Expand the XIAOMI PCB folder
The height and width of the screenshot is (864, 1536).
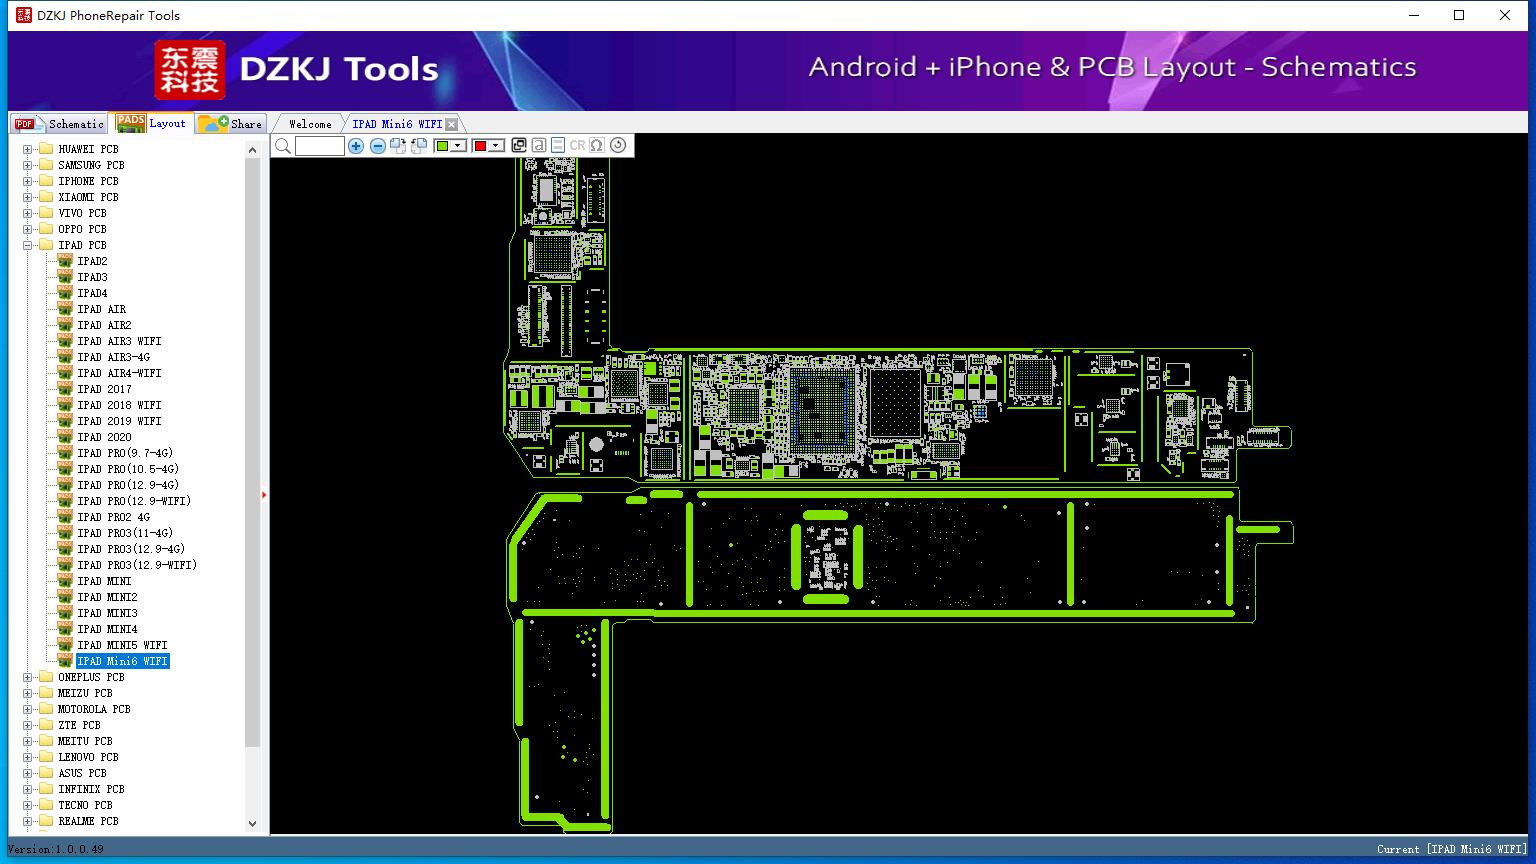pyautogui.click(x=28, y=197)
